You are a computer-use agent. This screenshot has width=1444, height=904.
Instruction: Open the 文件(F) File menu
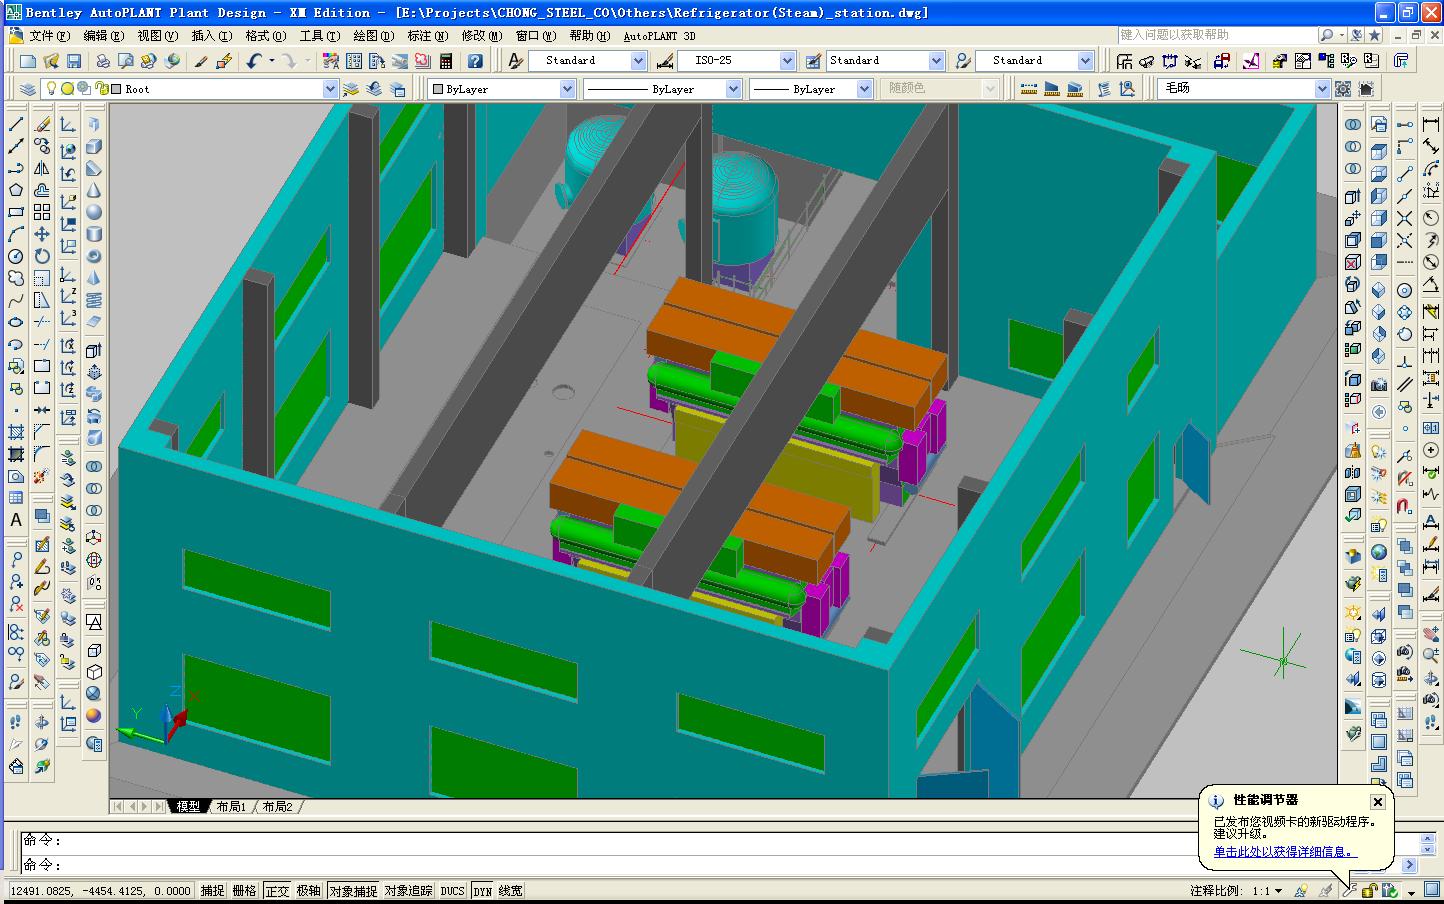49,36
